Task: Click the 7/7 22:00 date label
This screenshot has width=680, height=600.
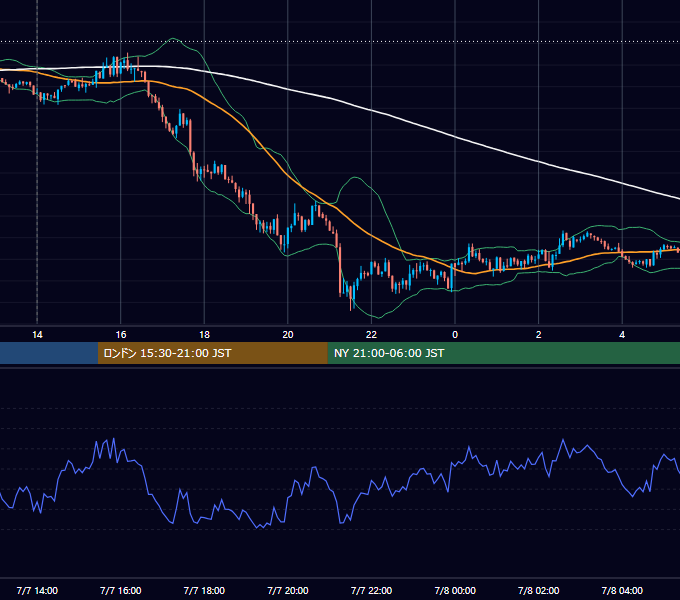Action: point(371,590)
